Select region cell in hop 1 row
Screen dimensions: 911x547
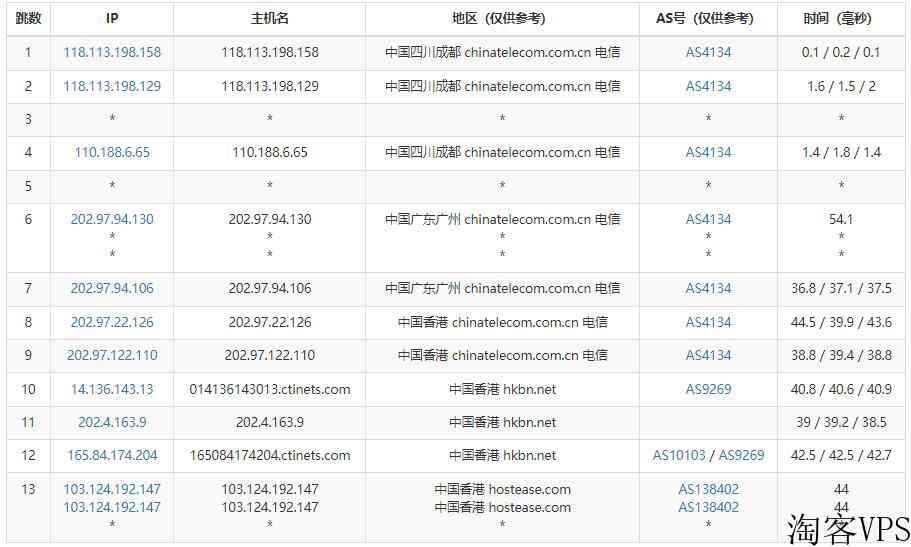tap(502, 52)
